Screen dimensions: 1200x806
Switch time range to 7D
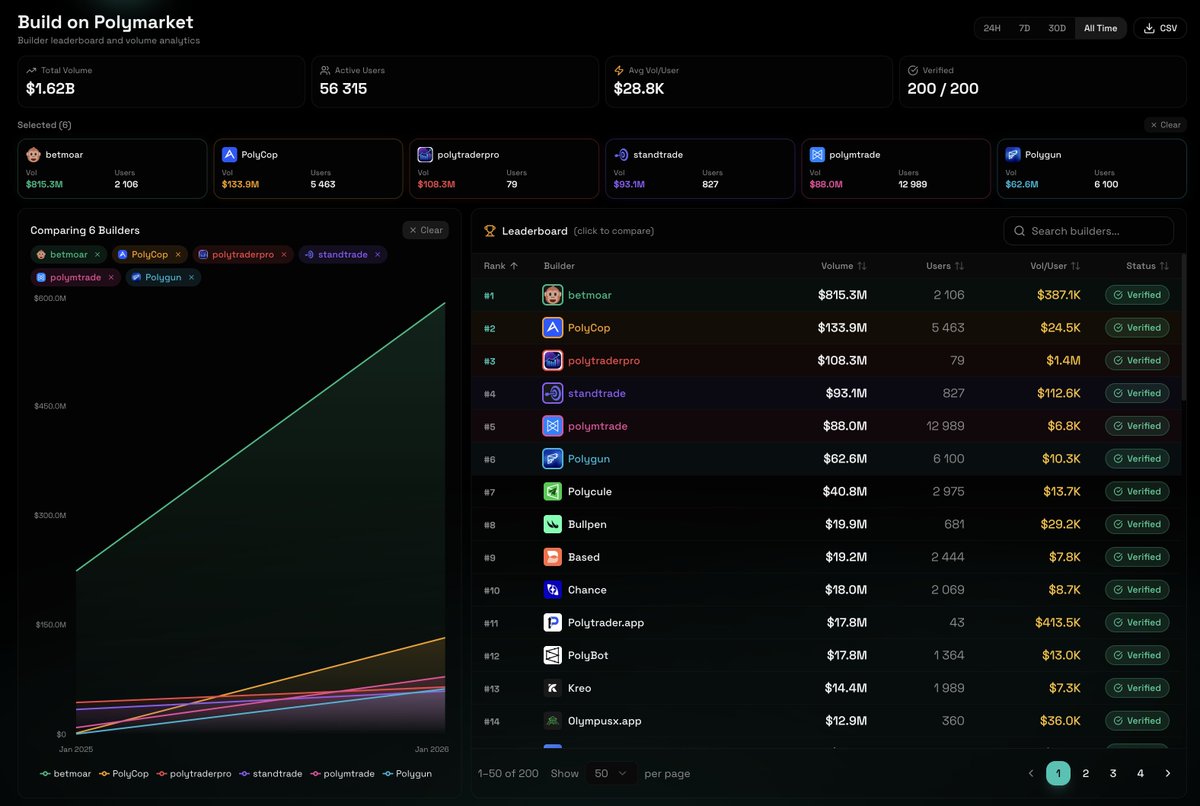1024,28
